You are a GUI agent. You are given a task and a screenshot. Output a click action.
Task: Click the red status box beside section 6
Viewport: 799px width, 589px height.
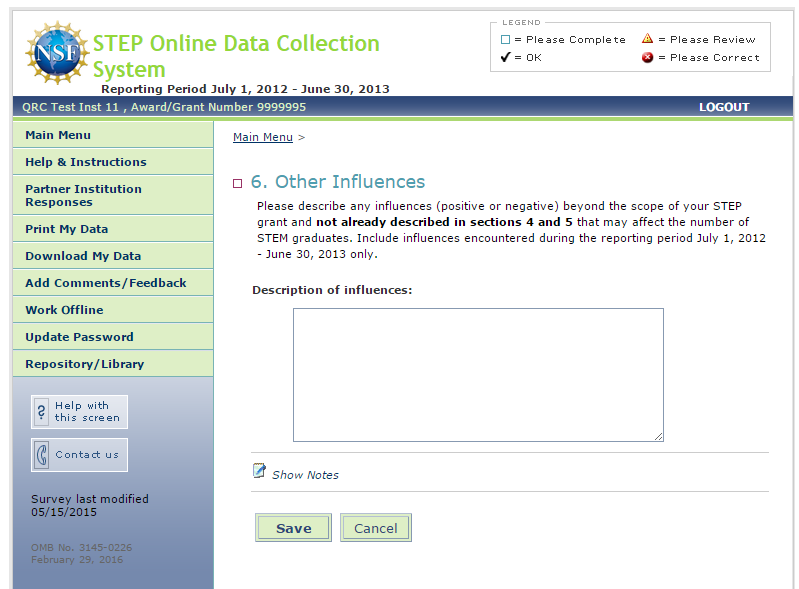pyautogui.click(x=237, y=183)
